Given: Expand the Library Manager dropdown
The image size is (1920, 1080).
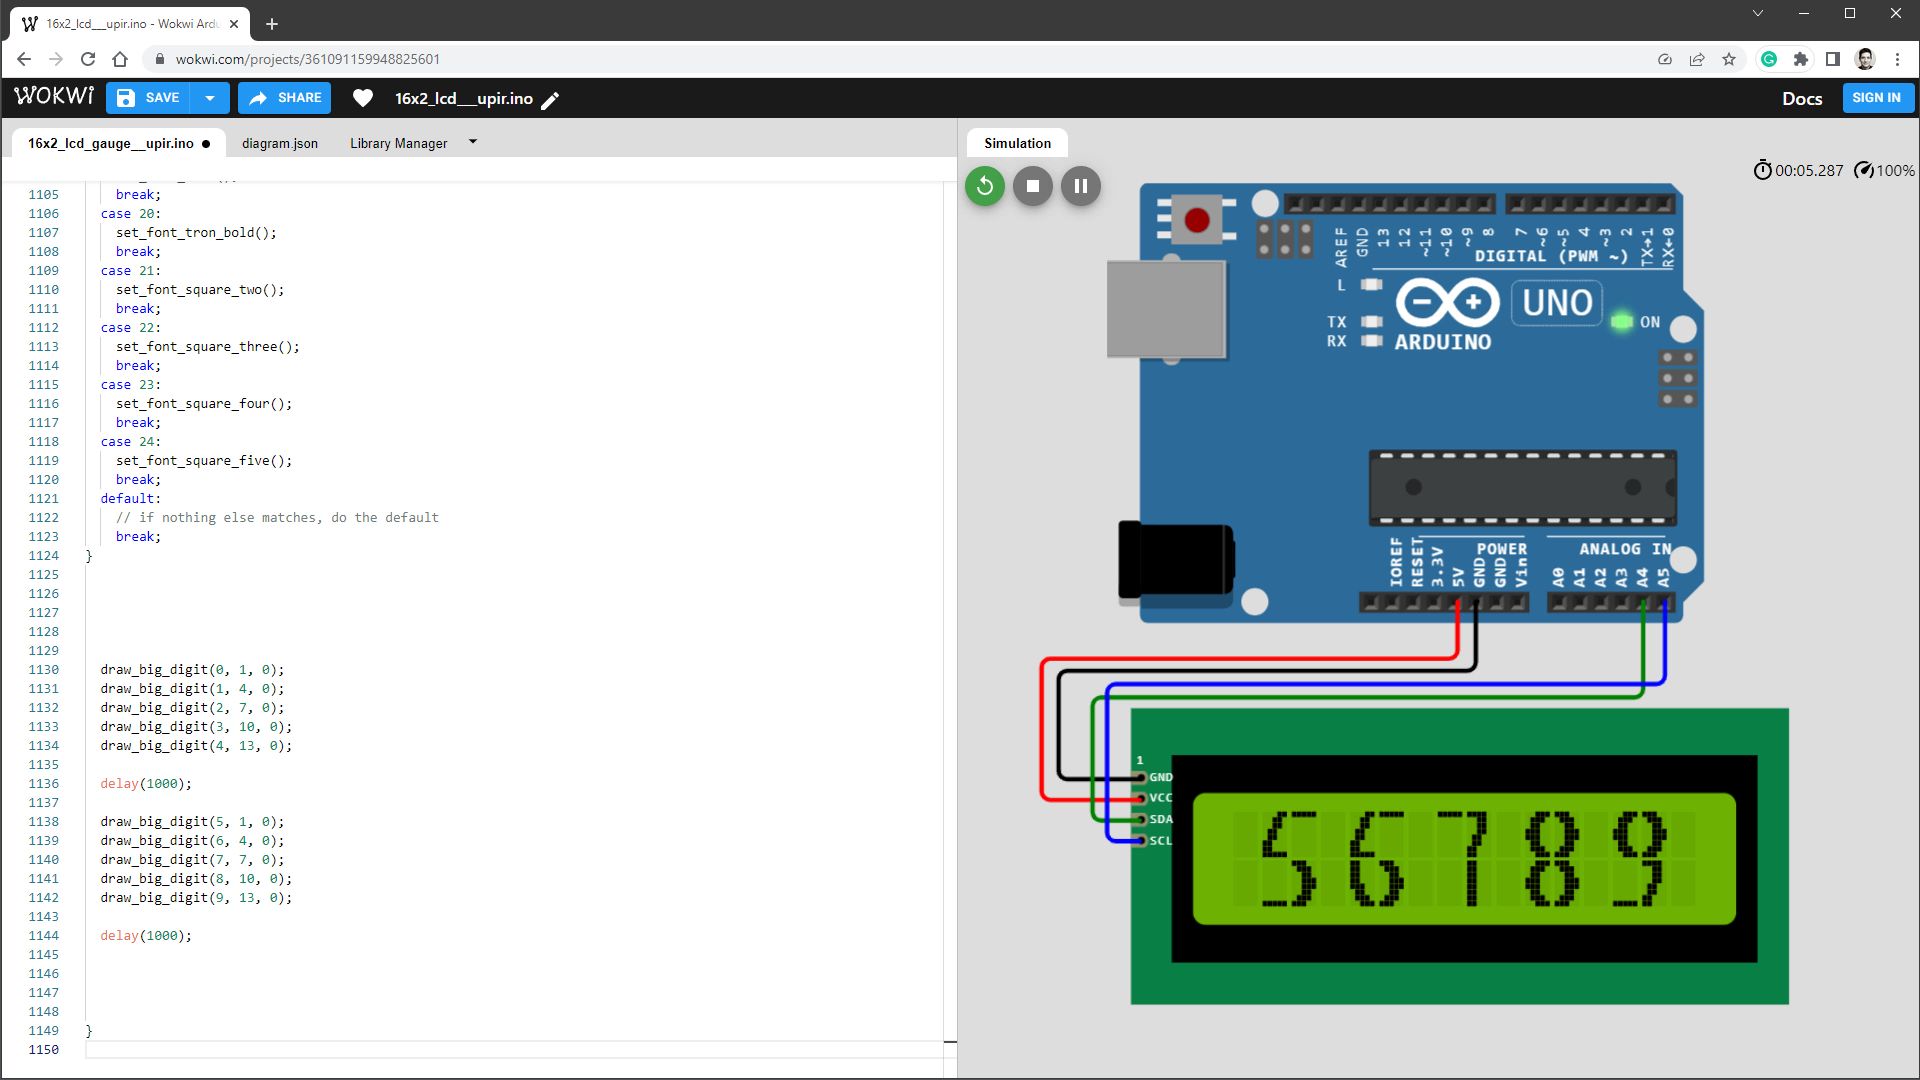Looking at the screenshot, I should coord(472,142).
